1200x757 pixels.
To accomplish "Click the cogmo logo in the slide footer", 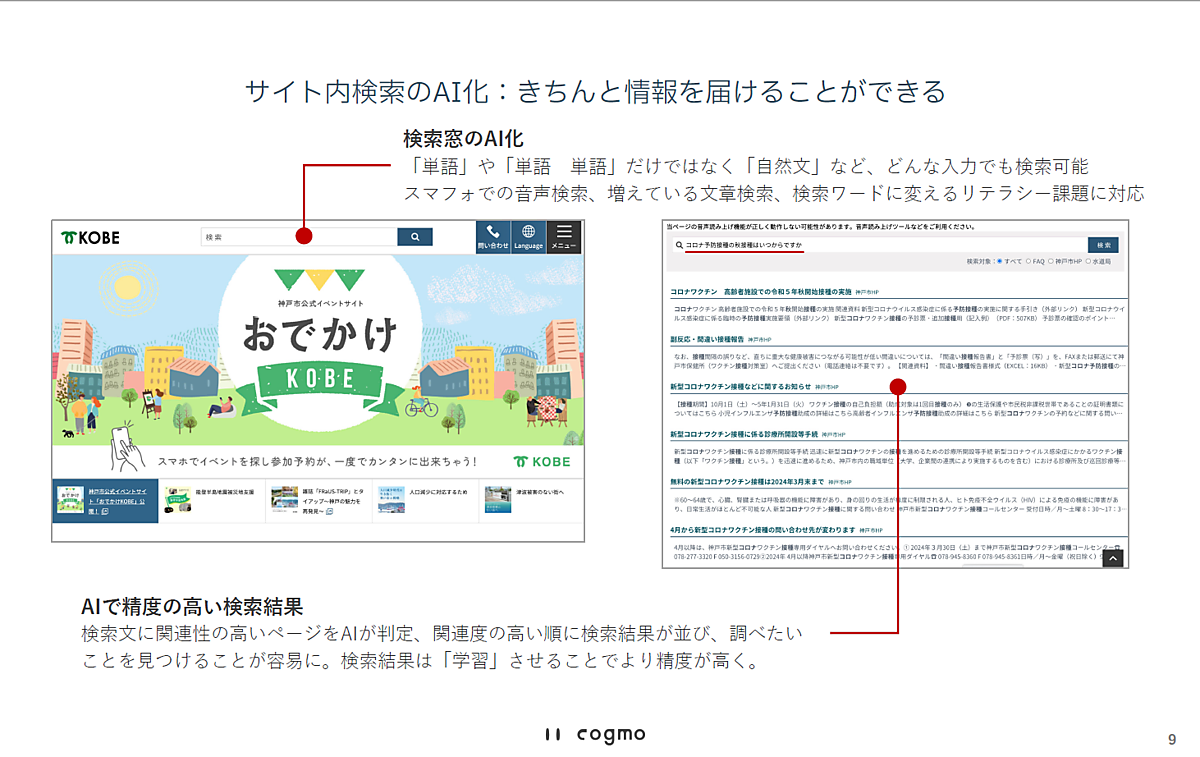I will point(595,735).
